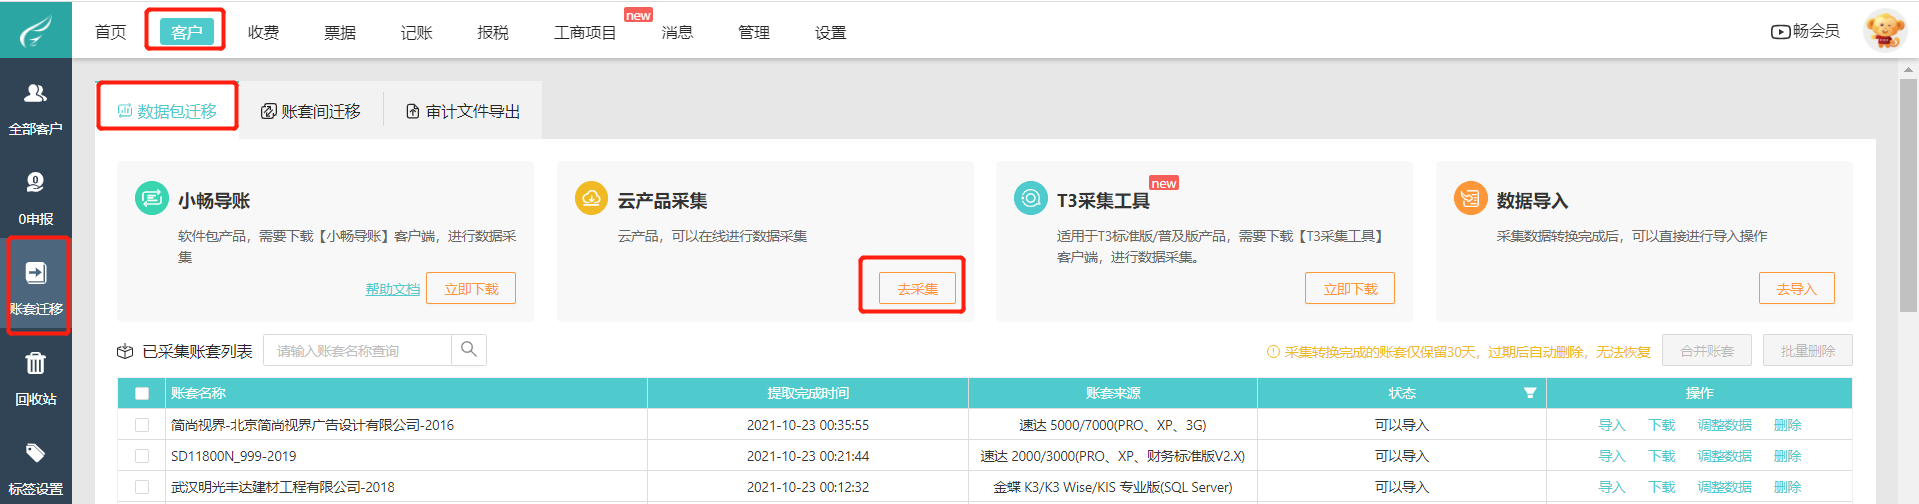Open 标签设置 in the sidebar
The image size is (1919, 504).
[x=36, y=468]
